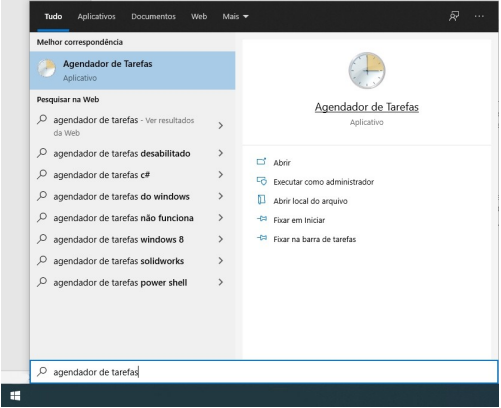501x408 pixels.
Task: Select the Web filter tab
Action: (x=199, y=16)
